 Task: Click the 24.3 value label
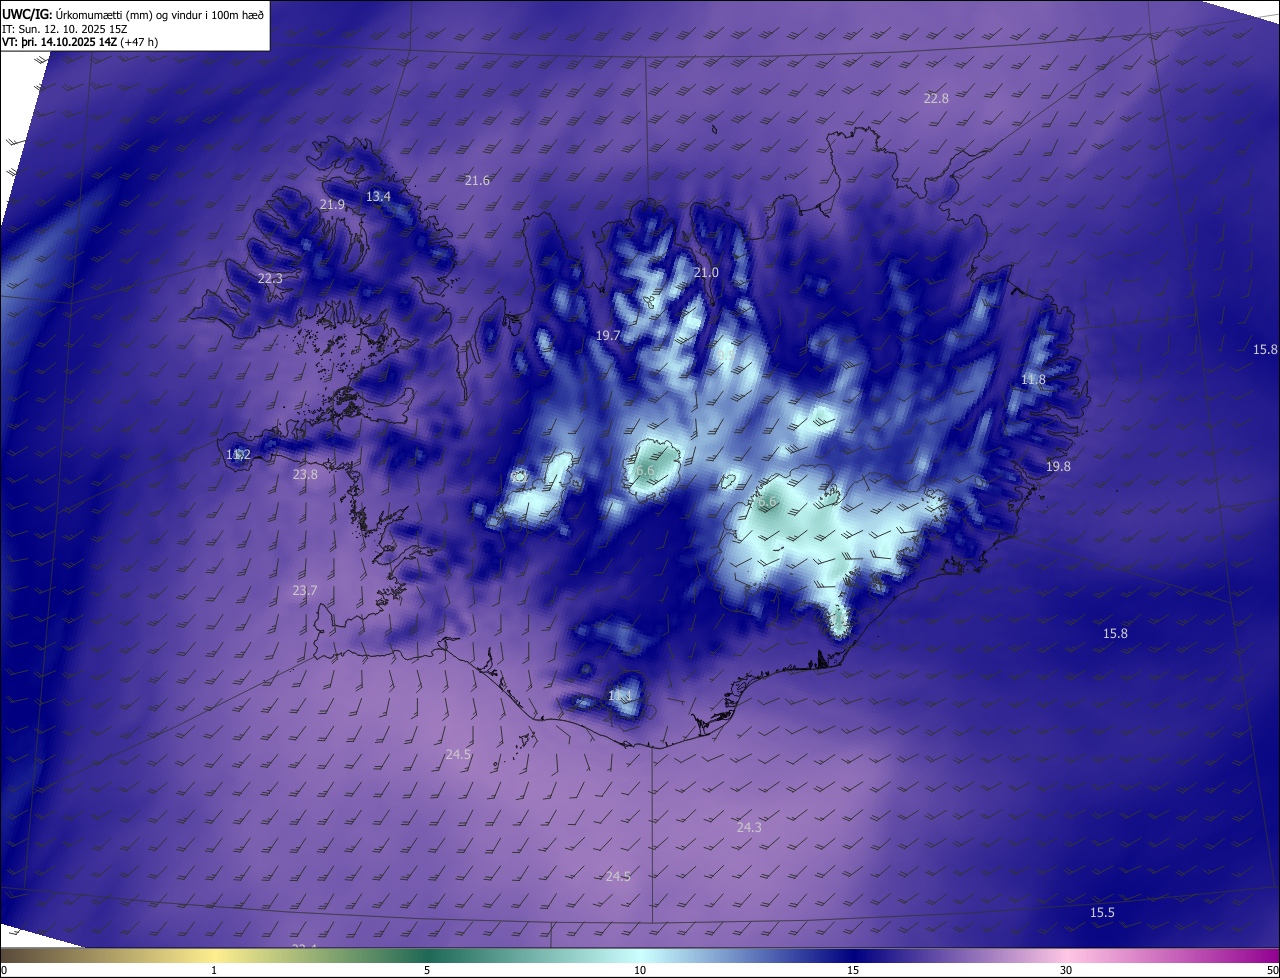749,827
